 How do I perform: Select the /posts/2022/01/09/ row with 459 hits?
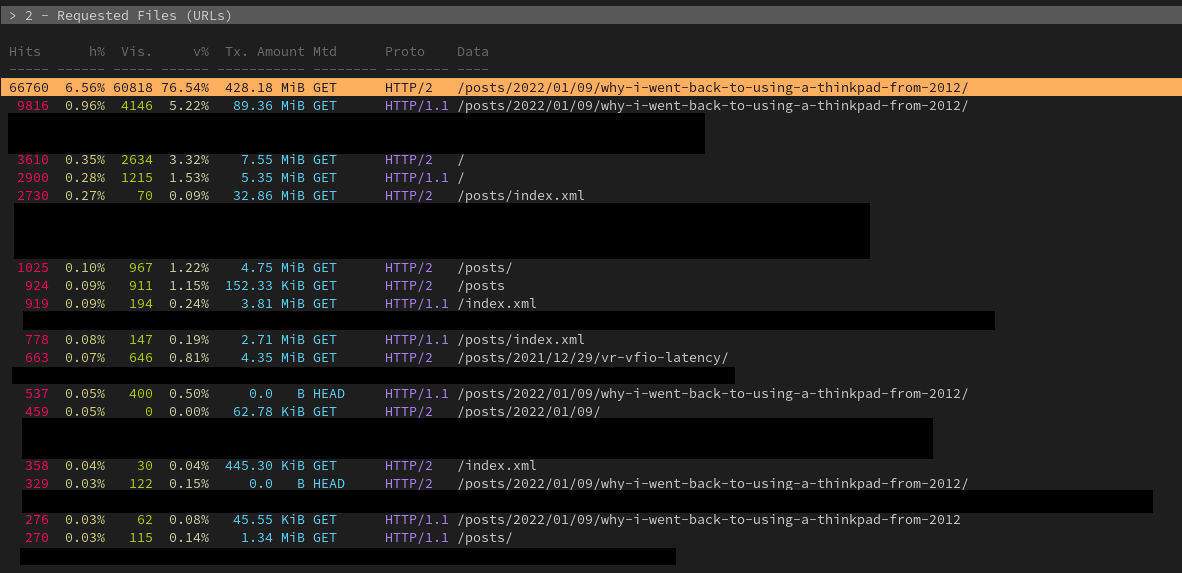528,411
